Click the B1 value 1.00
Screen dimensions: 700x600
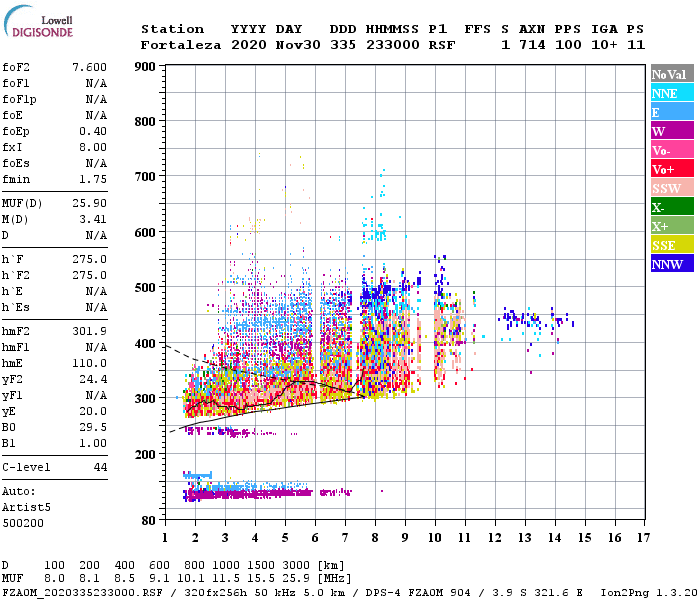point(93,444)
